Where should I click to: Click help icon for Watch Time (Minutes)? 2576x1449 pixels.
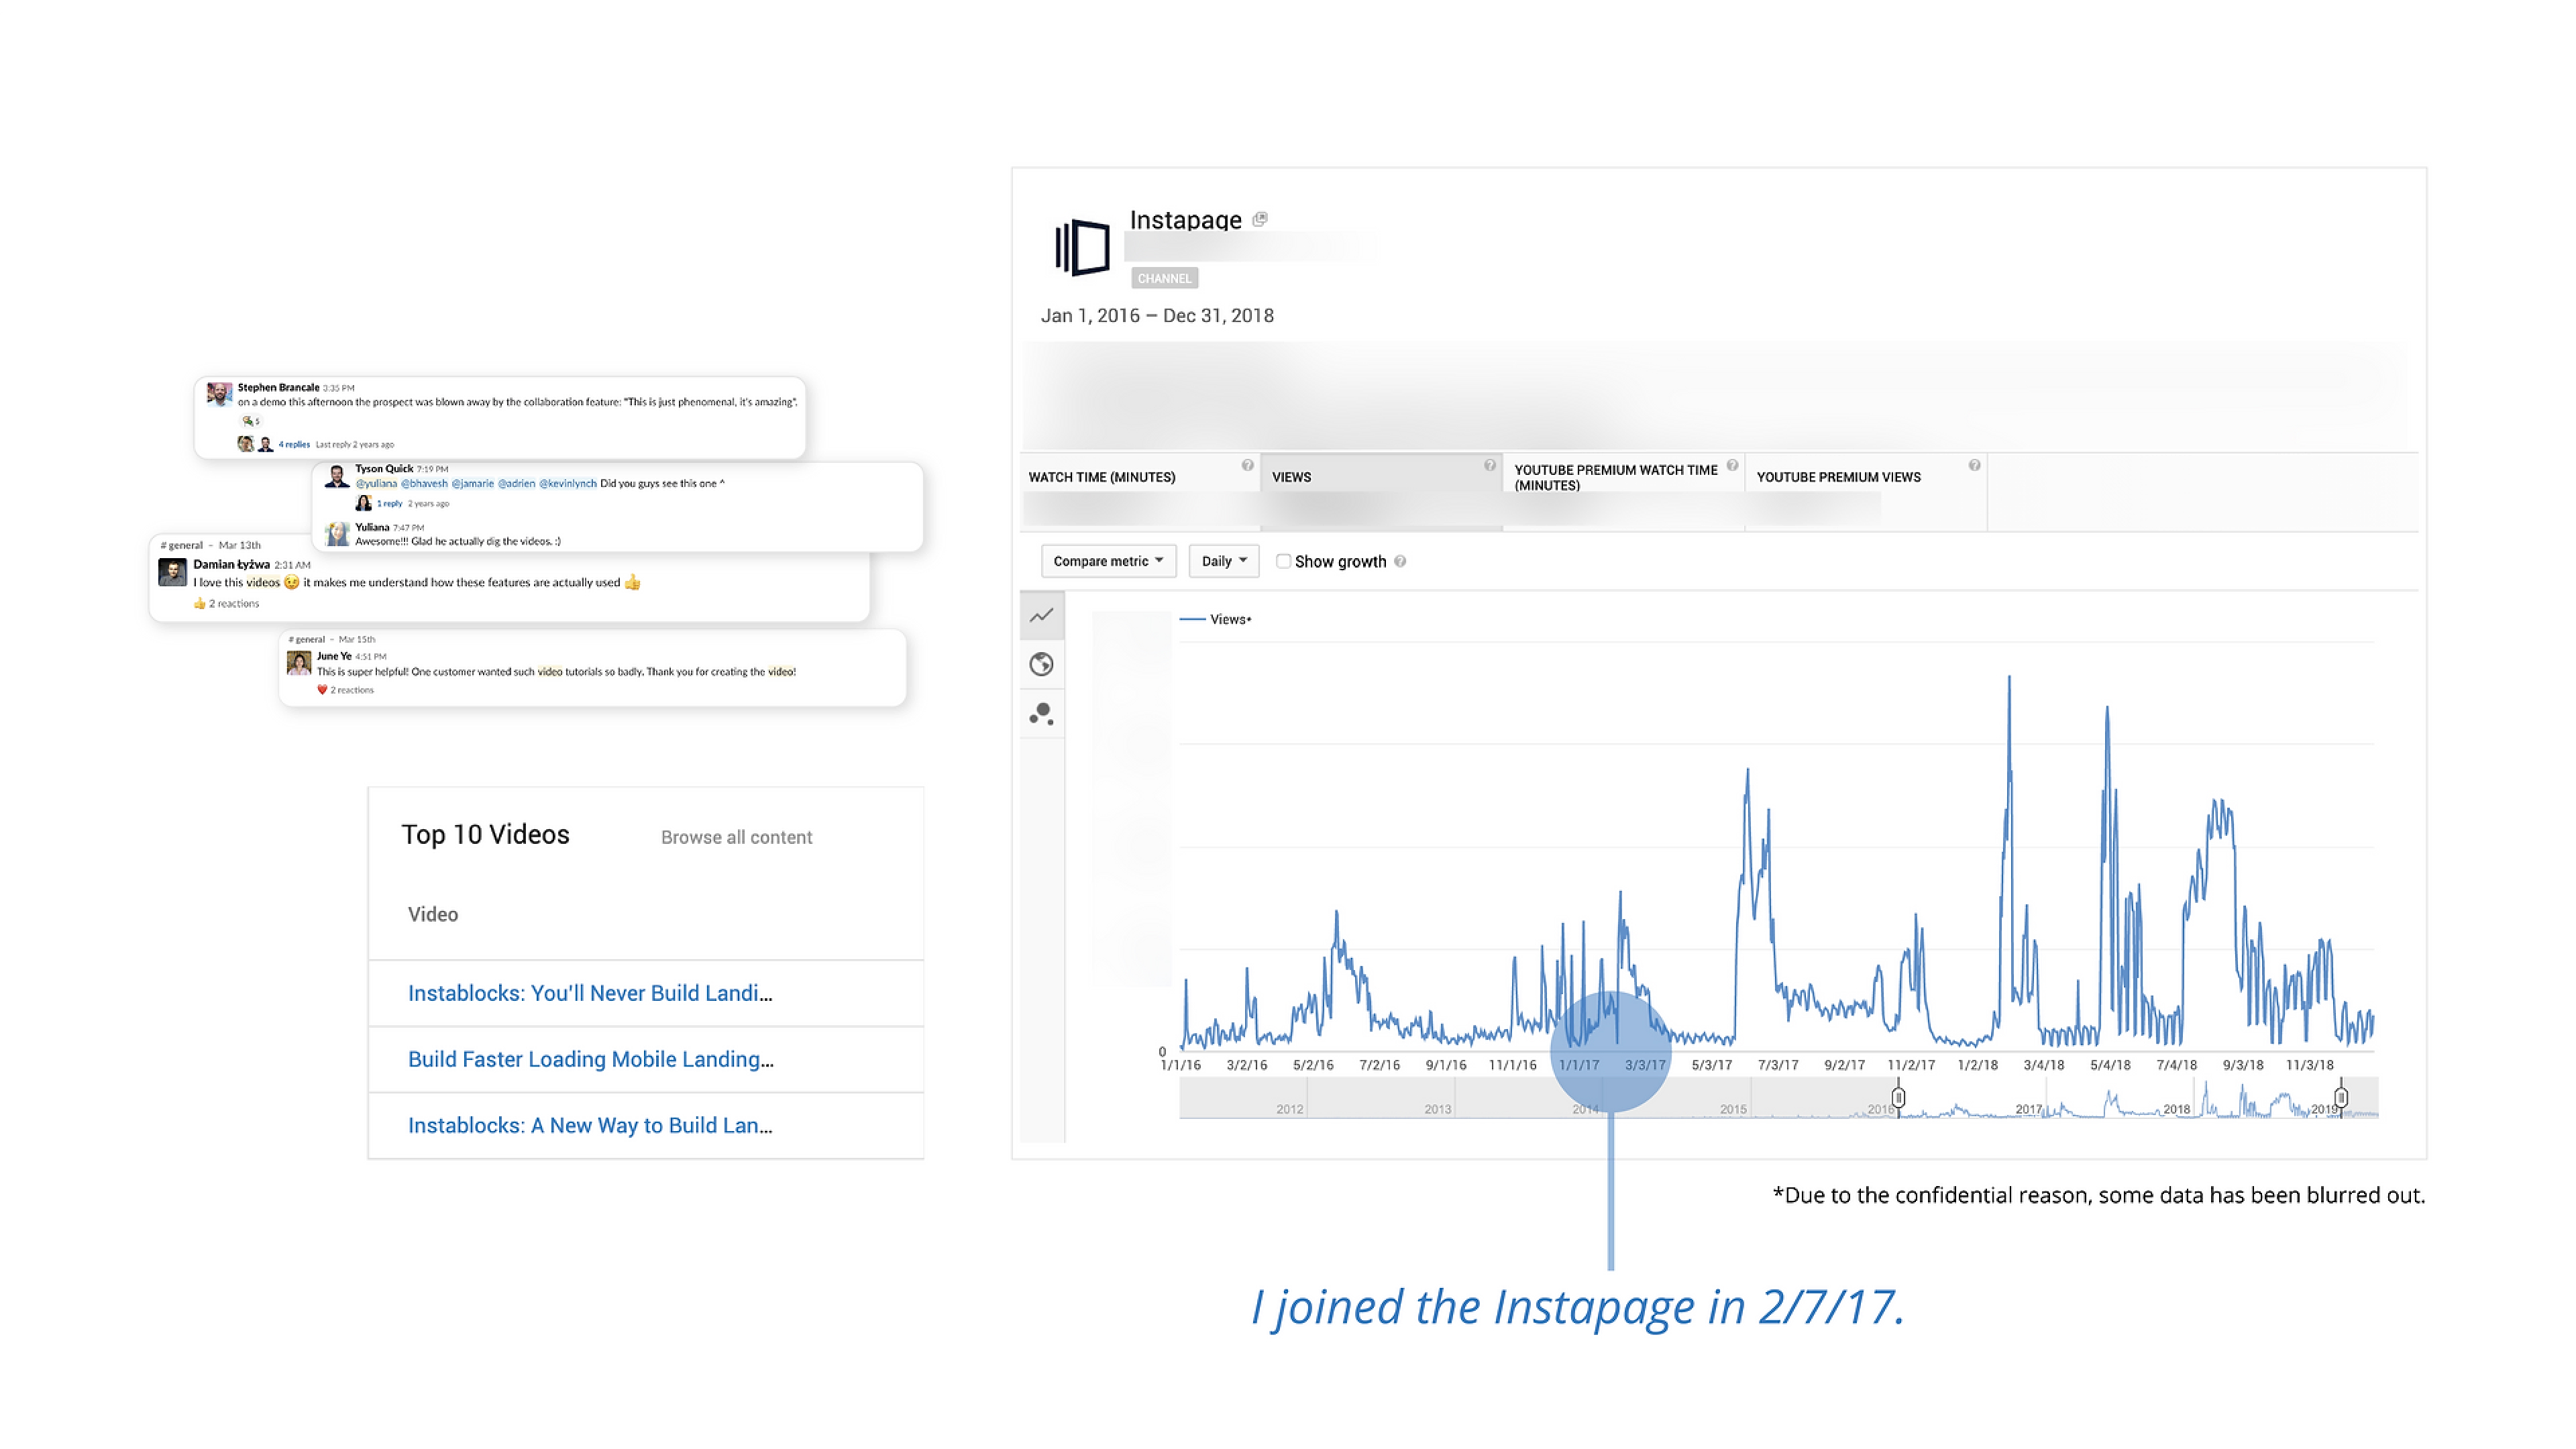pyautogui.click(x=1247, y=465)
